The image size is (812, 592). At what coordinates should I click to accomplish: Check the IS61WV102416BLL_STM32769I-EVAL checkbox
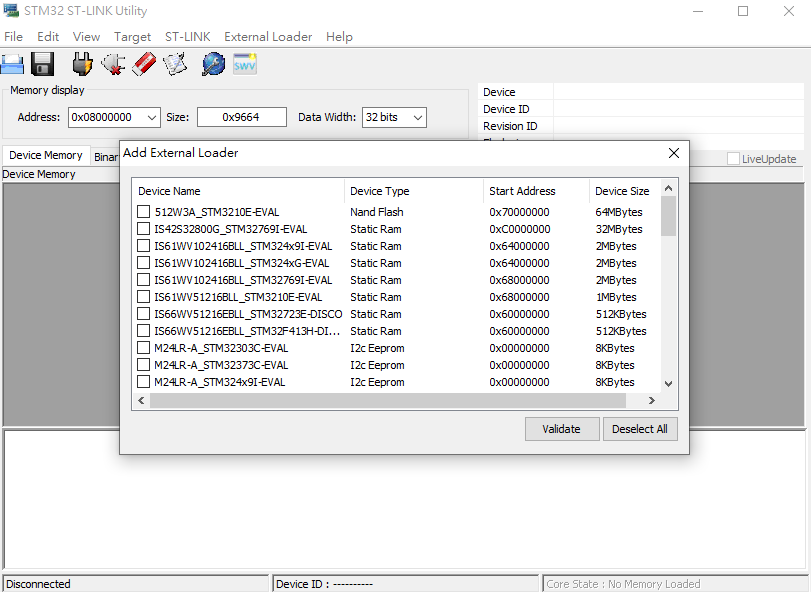143,280
